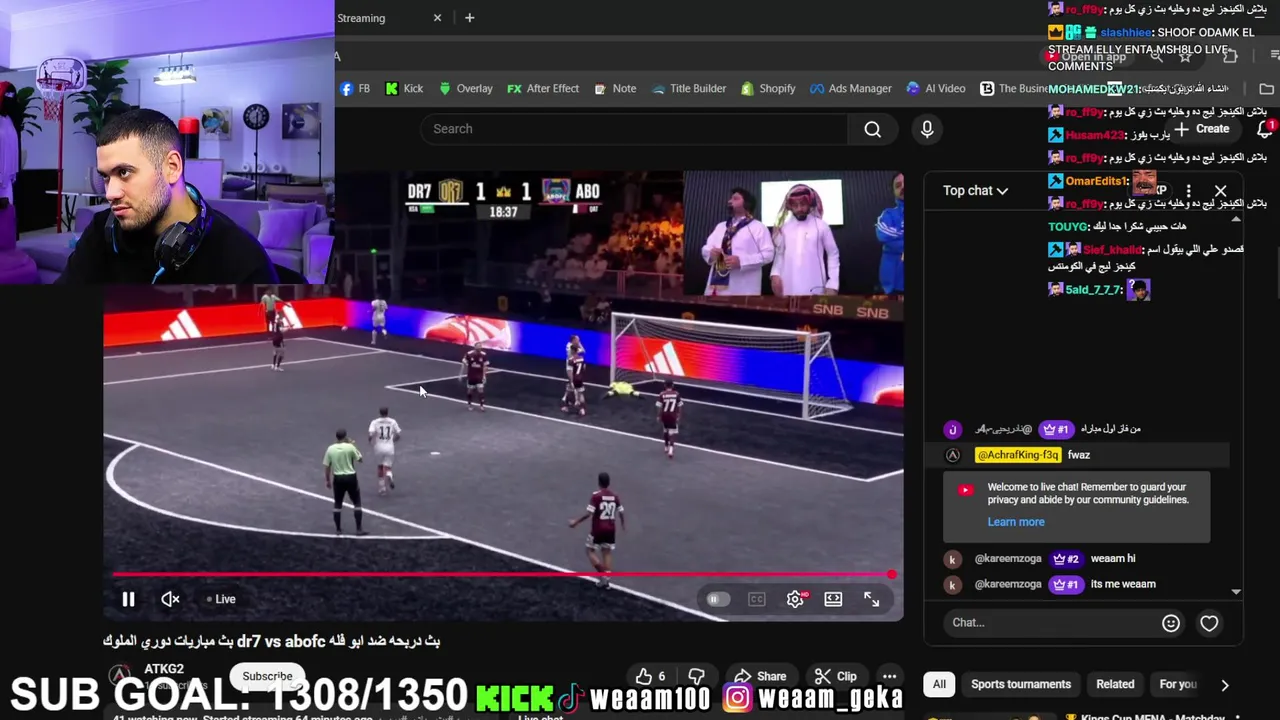Open the ATKG2 channel name
Screen dimensions: 1280x720
(163, 669)
